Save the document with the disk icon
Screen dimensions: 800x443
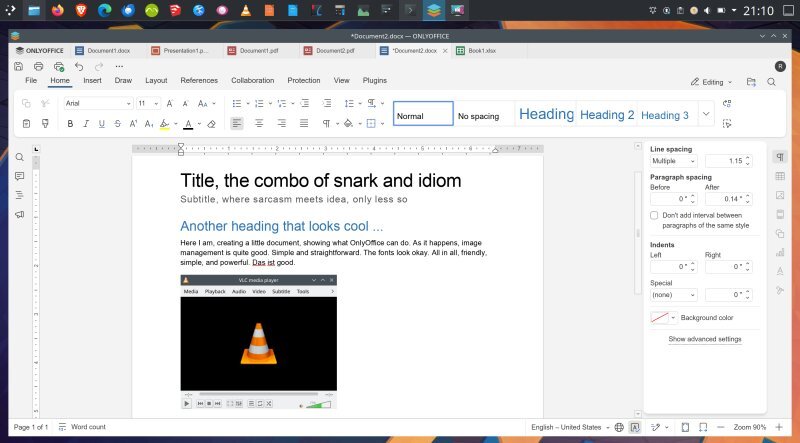(18, 66)
